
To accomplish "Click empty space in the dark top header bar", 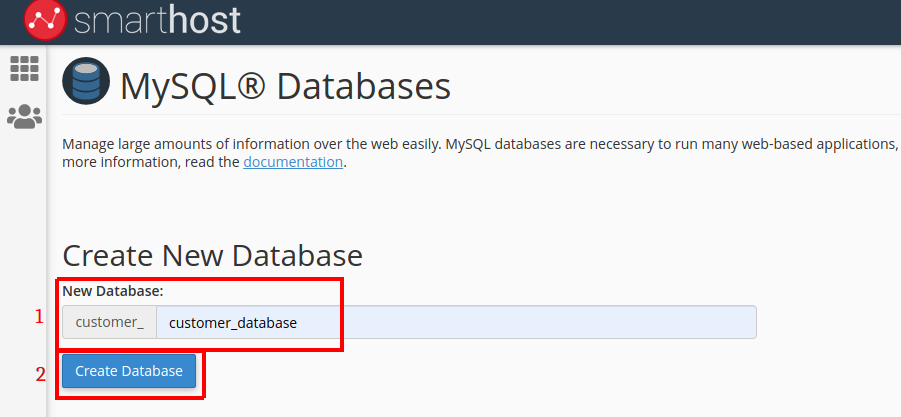I will pyautogui.click(x=600, y=20).
